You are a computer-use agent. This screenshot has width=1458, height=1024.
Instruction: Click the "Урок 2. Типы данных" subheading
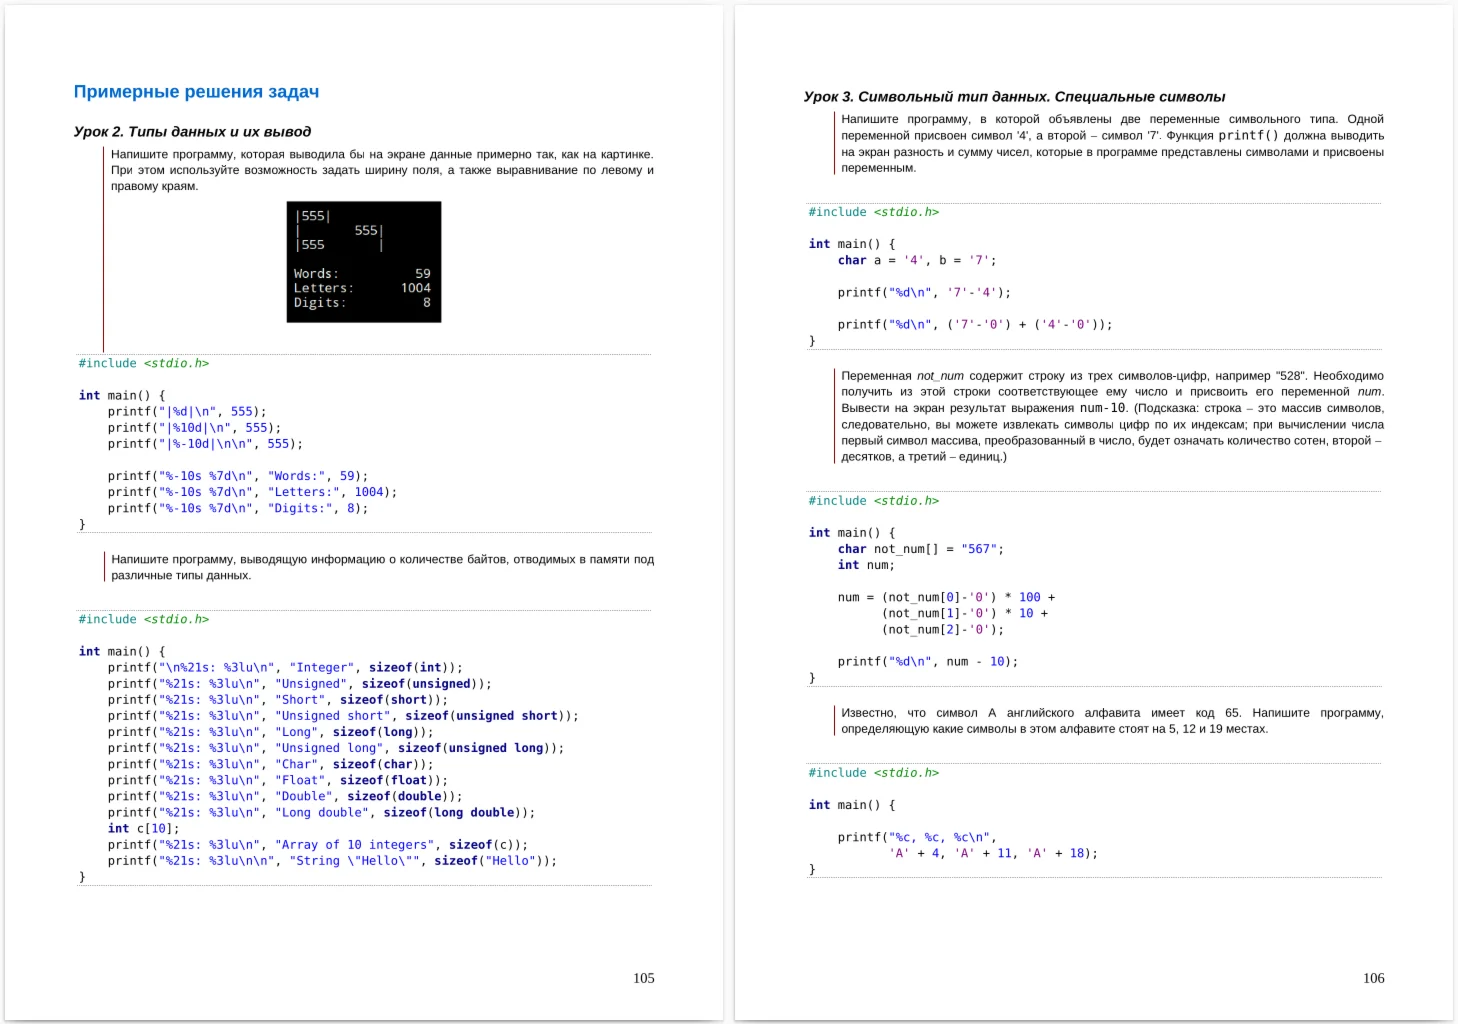pos(192,131)
